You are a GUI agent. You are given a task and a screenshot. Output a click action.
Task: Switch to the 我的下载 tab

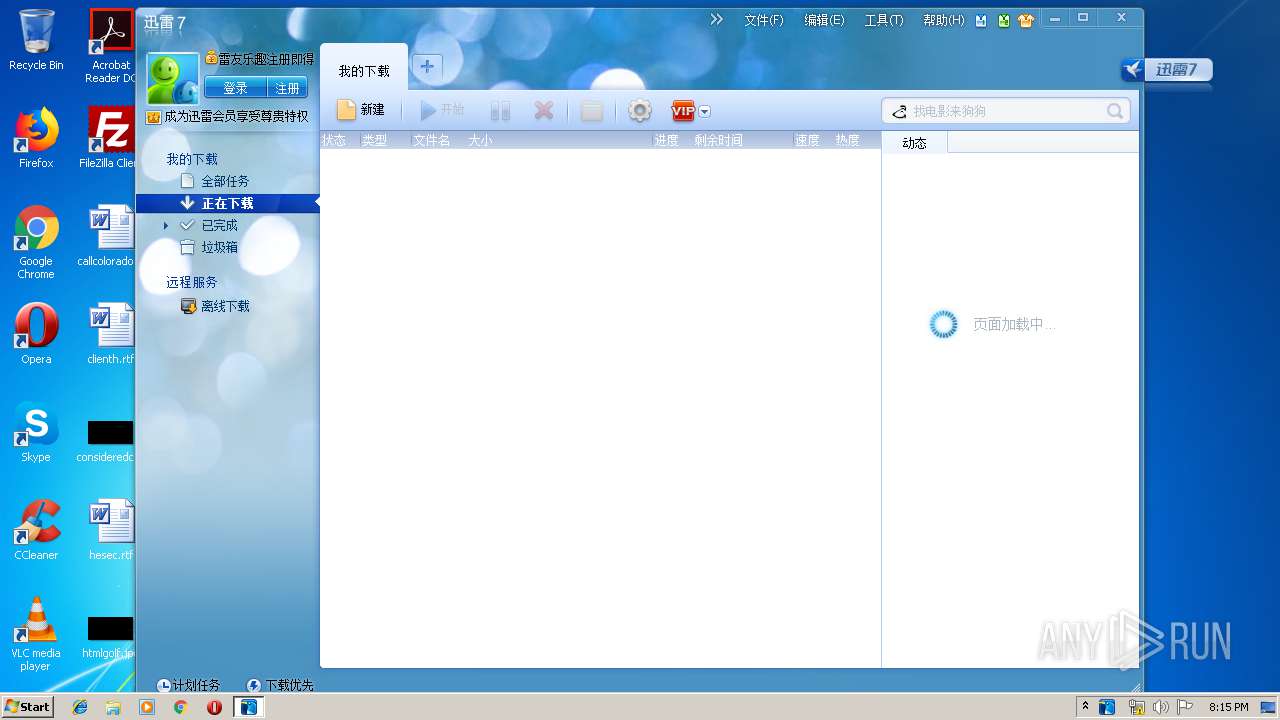pyautogui.click(x=364, y=71)
